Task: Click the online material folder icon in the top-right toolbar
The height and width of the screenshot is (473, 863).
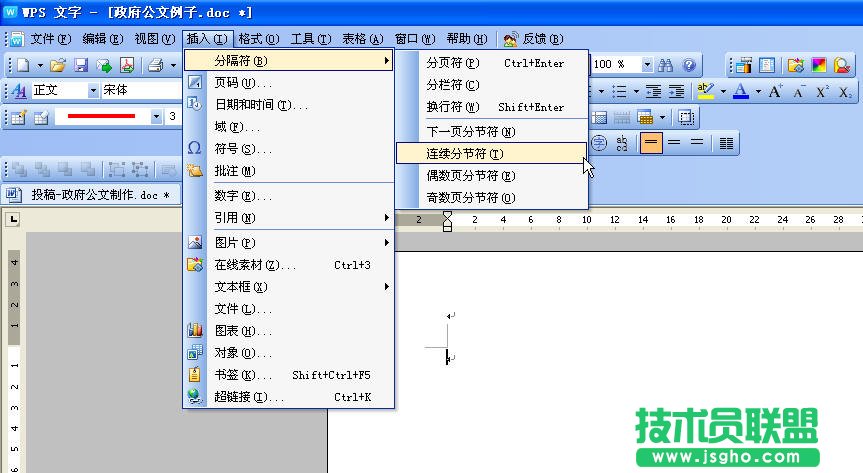Action: [796, 66]
